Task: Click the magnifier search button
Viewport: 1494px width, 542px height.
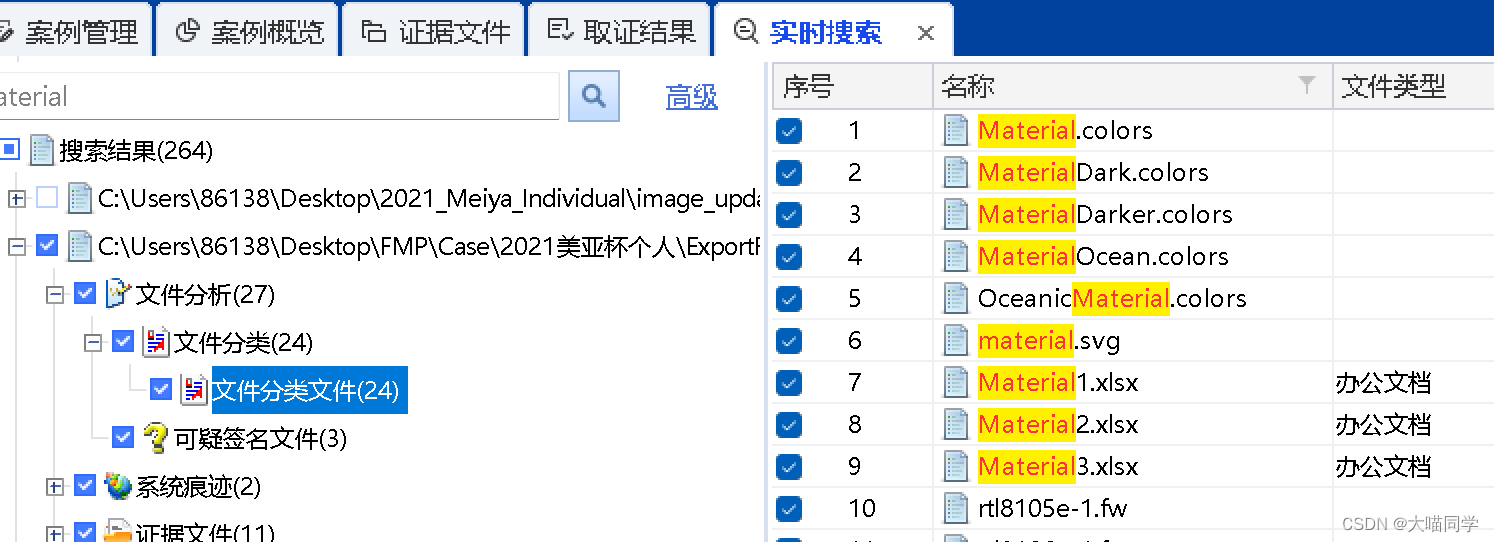Action: coord(594,96)
